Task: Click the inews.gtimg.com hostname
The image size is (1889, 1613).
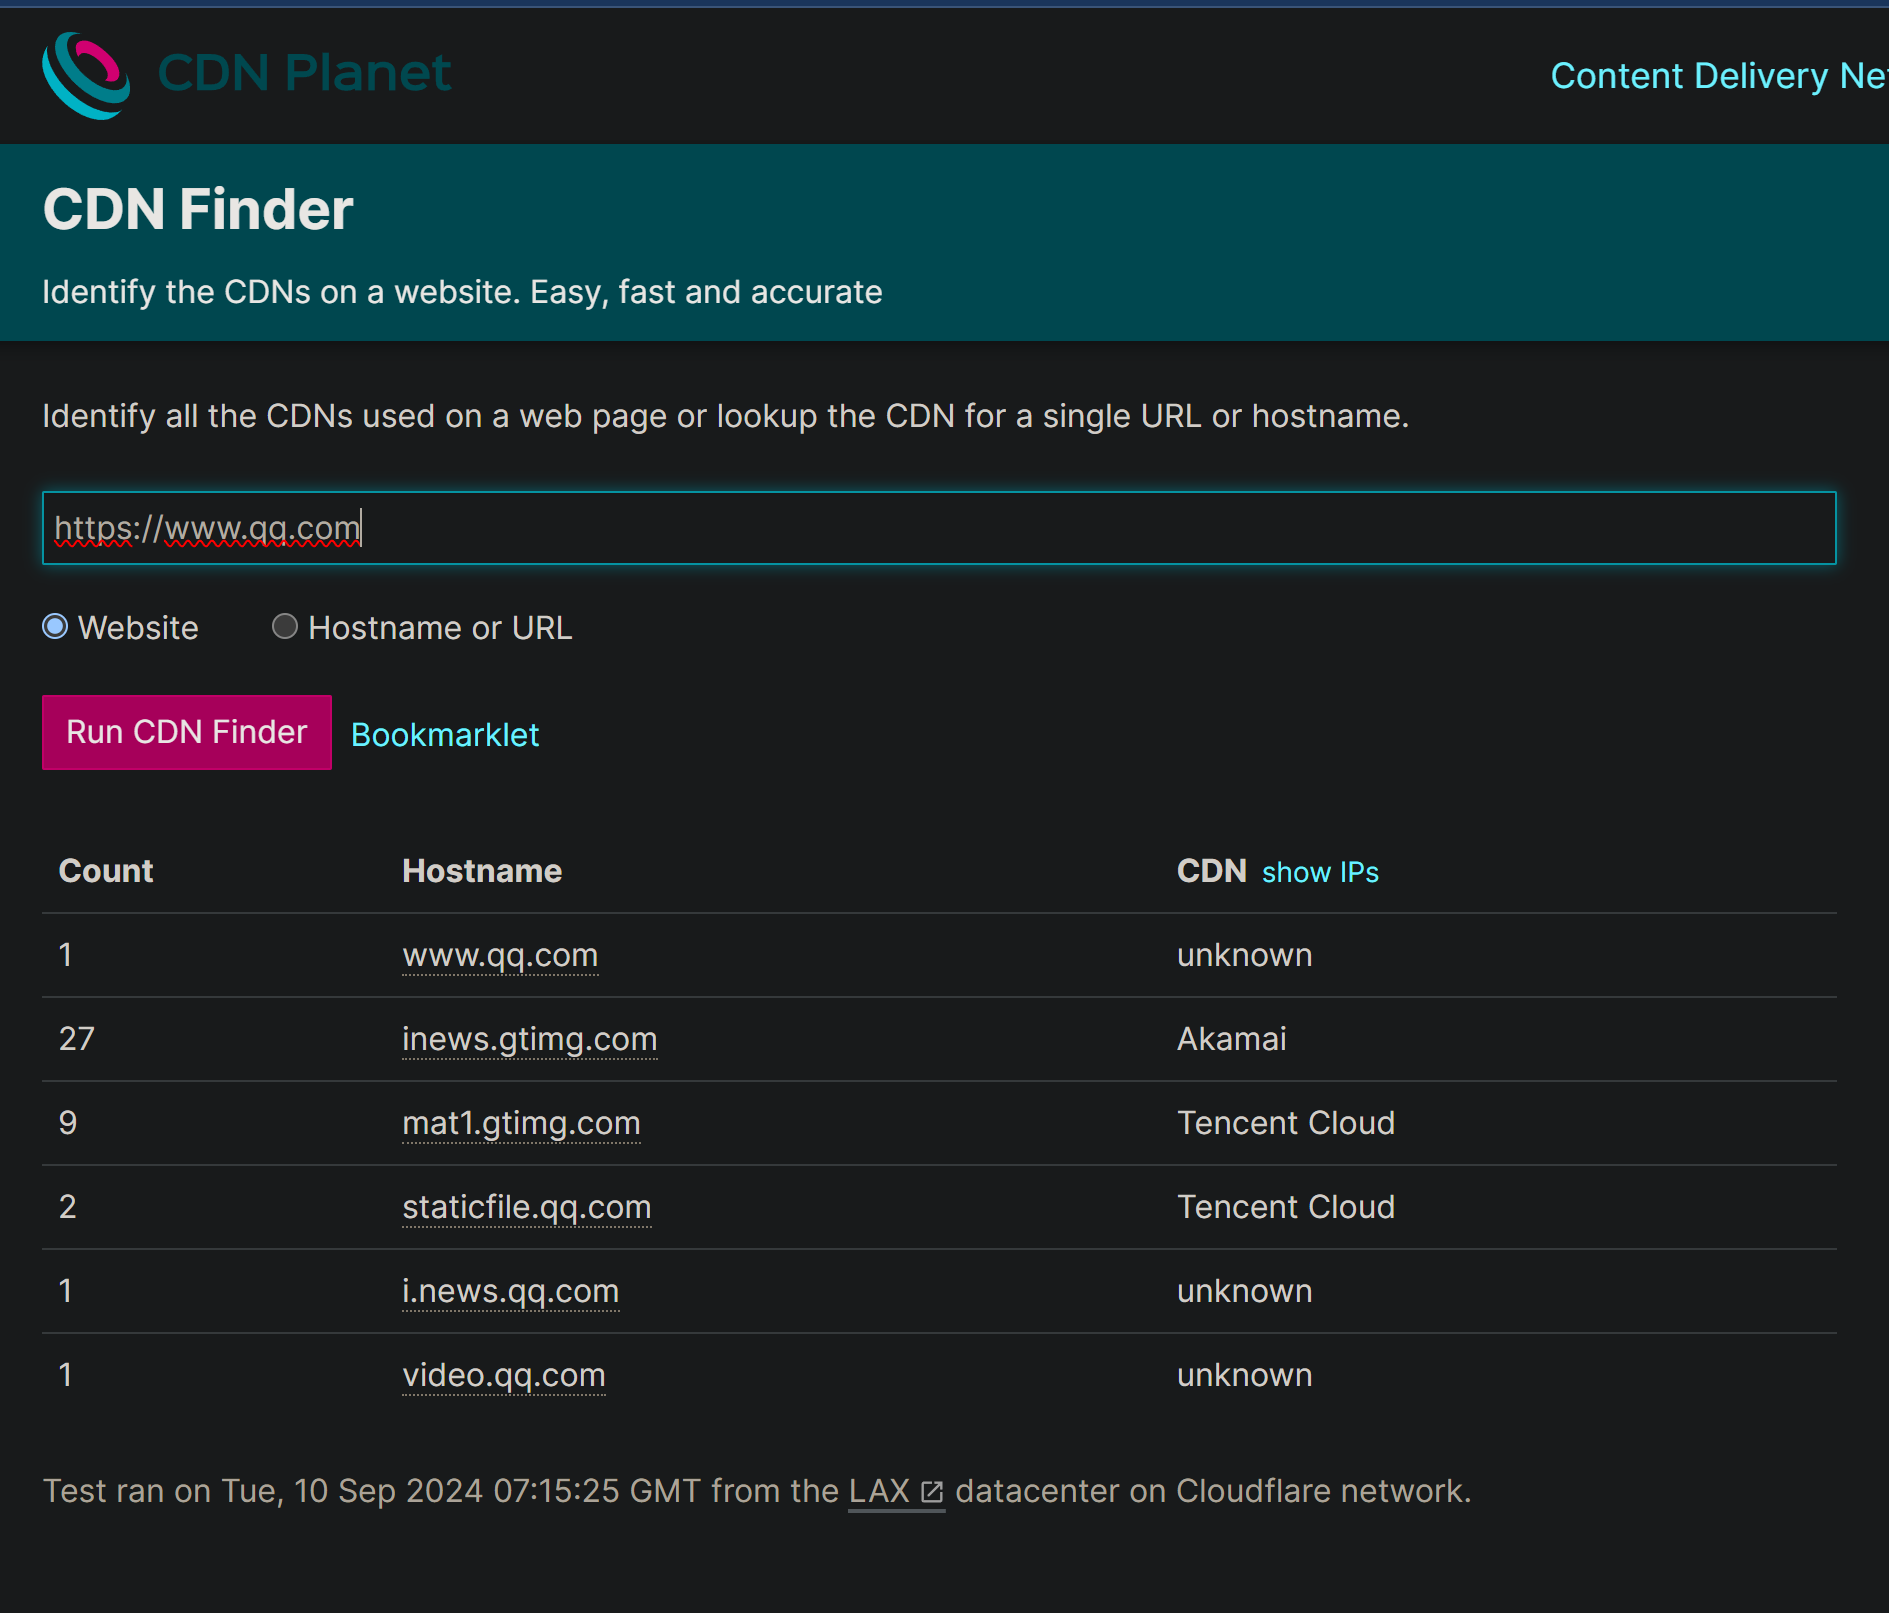Action: click(530, 1040)
